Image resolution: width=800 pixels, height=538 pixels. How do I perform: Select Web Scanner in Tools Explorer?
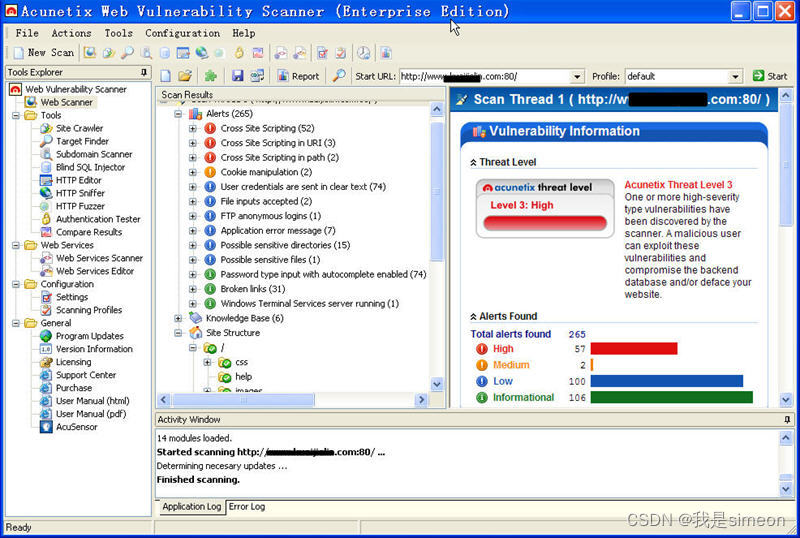click(67, 102)
